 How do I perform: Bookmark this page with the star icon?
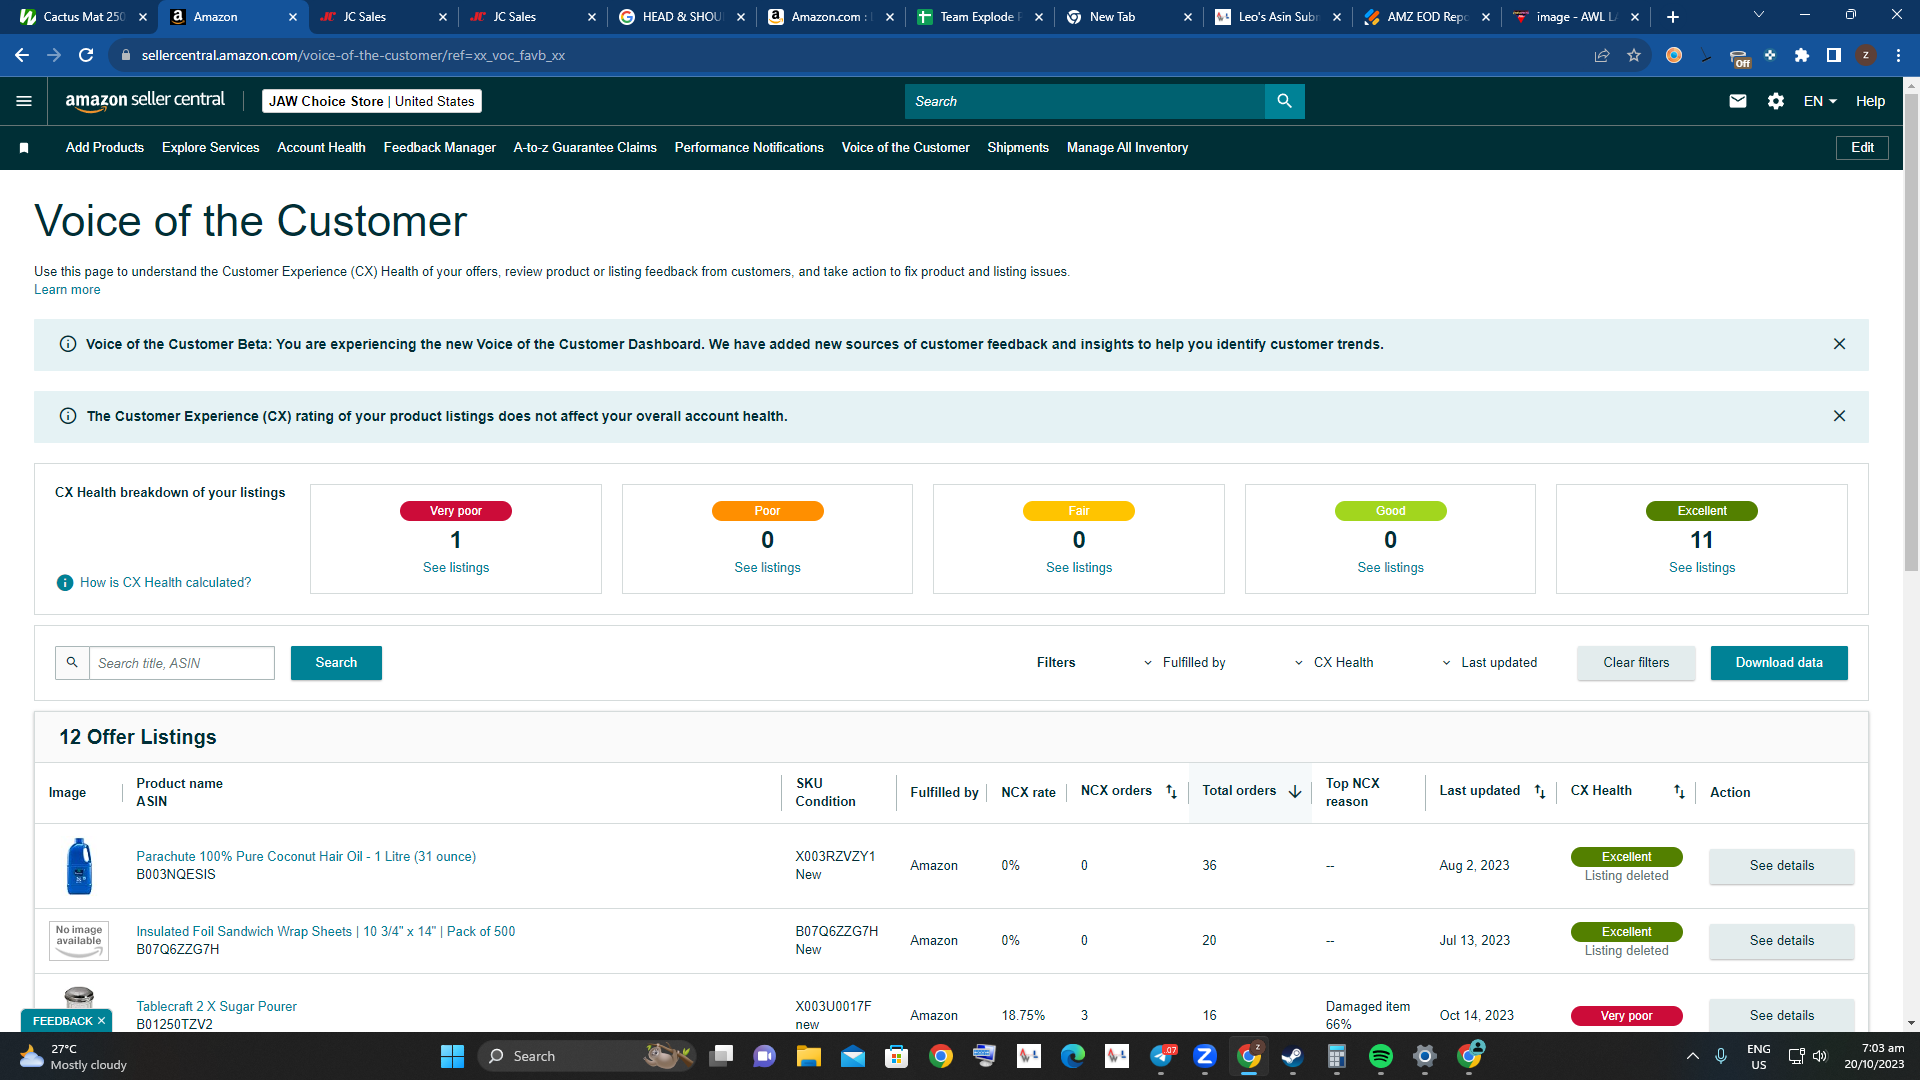click(x=1634, y=55)
